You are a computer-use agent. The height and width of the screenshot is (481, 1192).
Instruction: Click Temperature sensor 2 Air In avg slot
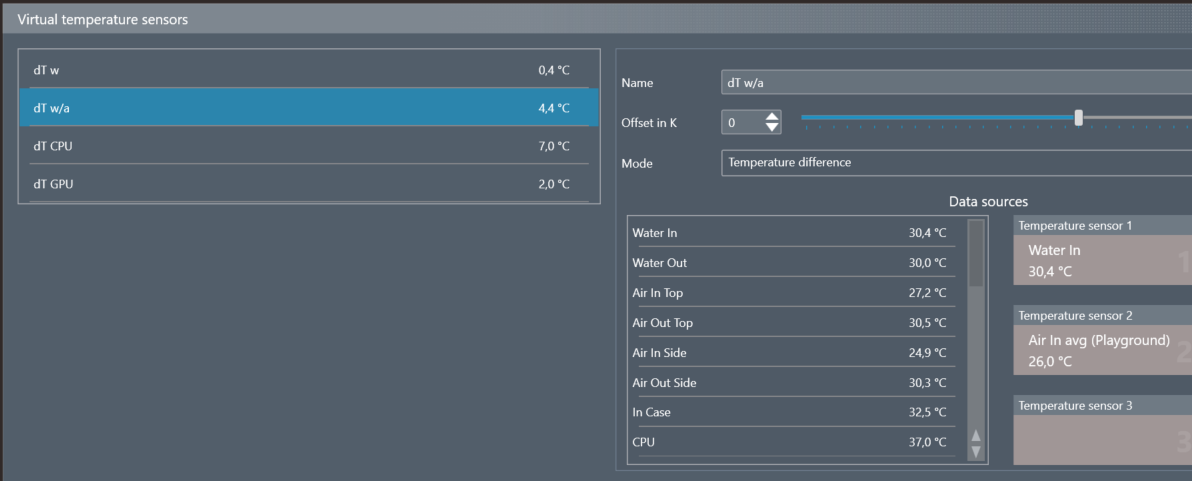click(1102, 350)
